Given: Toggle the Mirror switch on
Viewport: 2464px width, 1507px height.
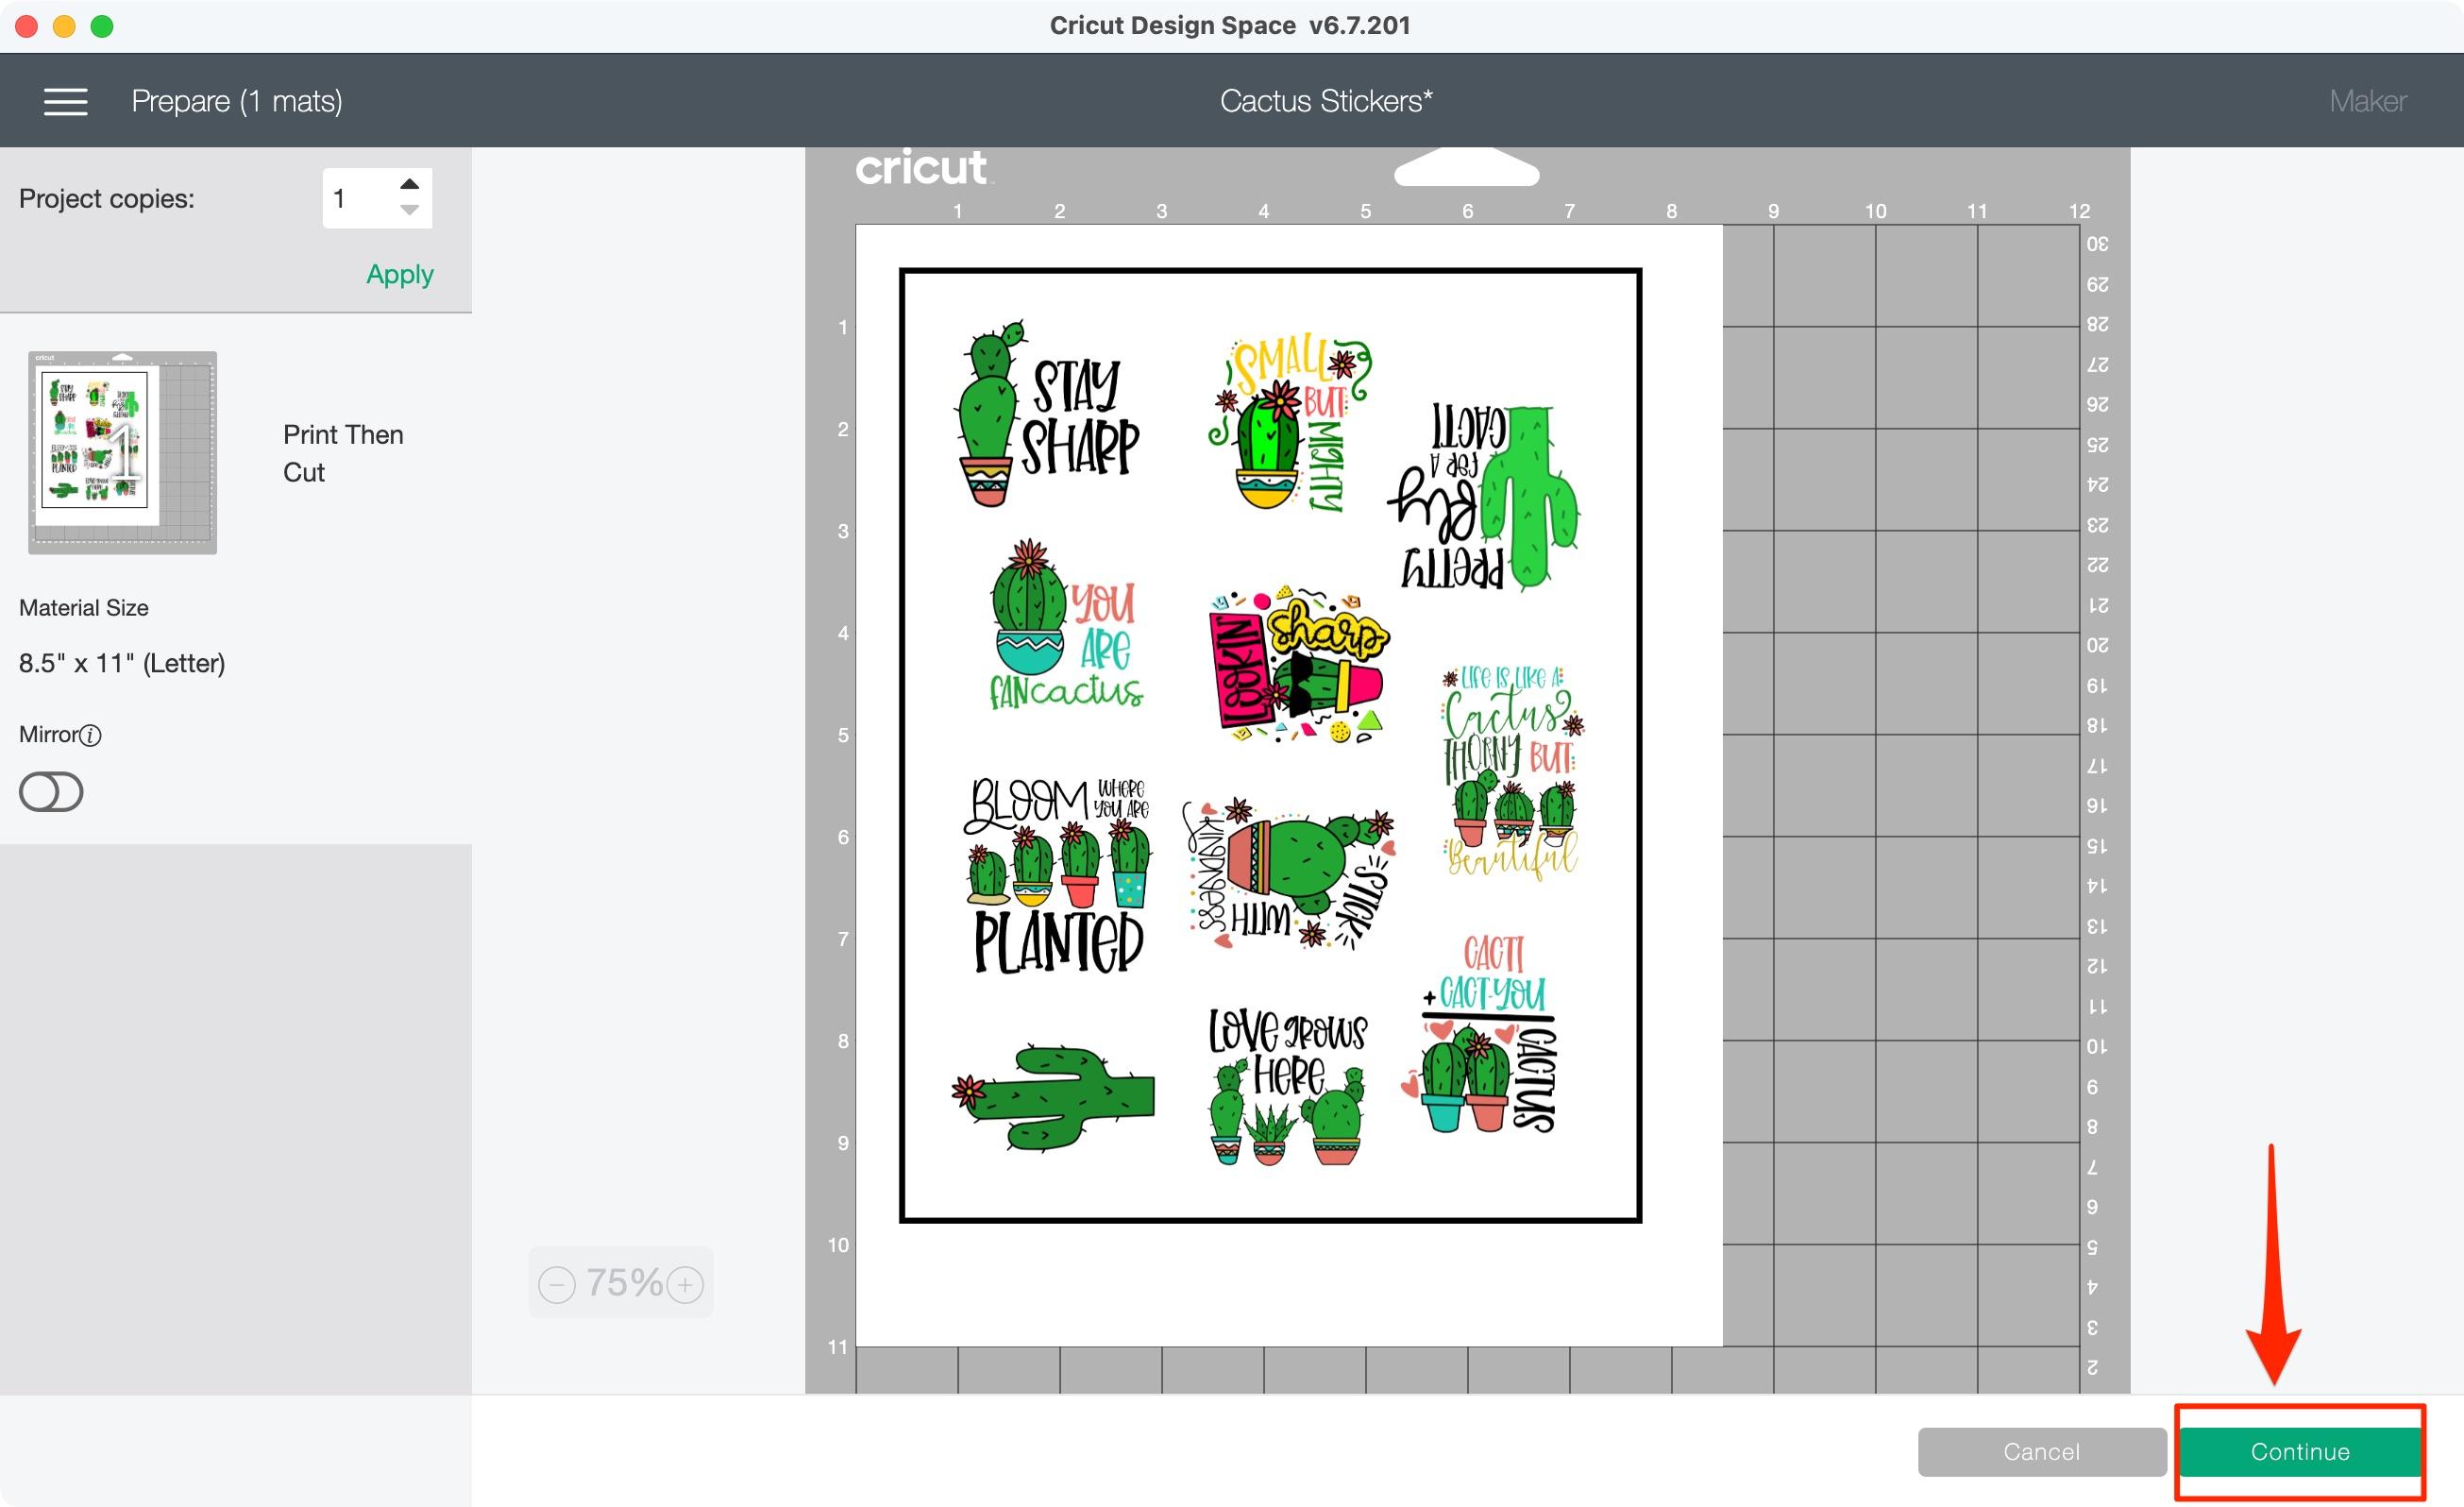Looking at the screenshot, I should point(51,791).
